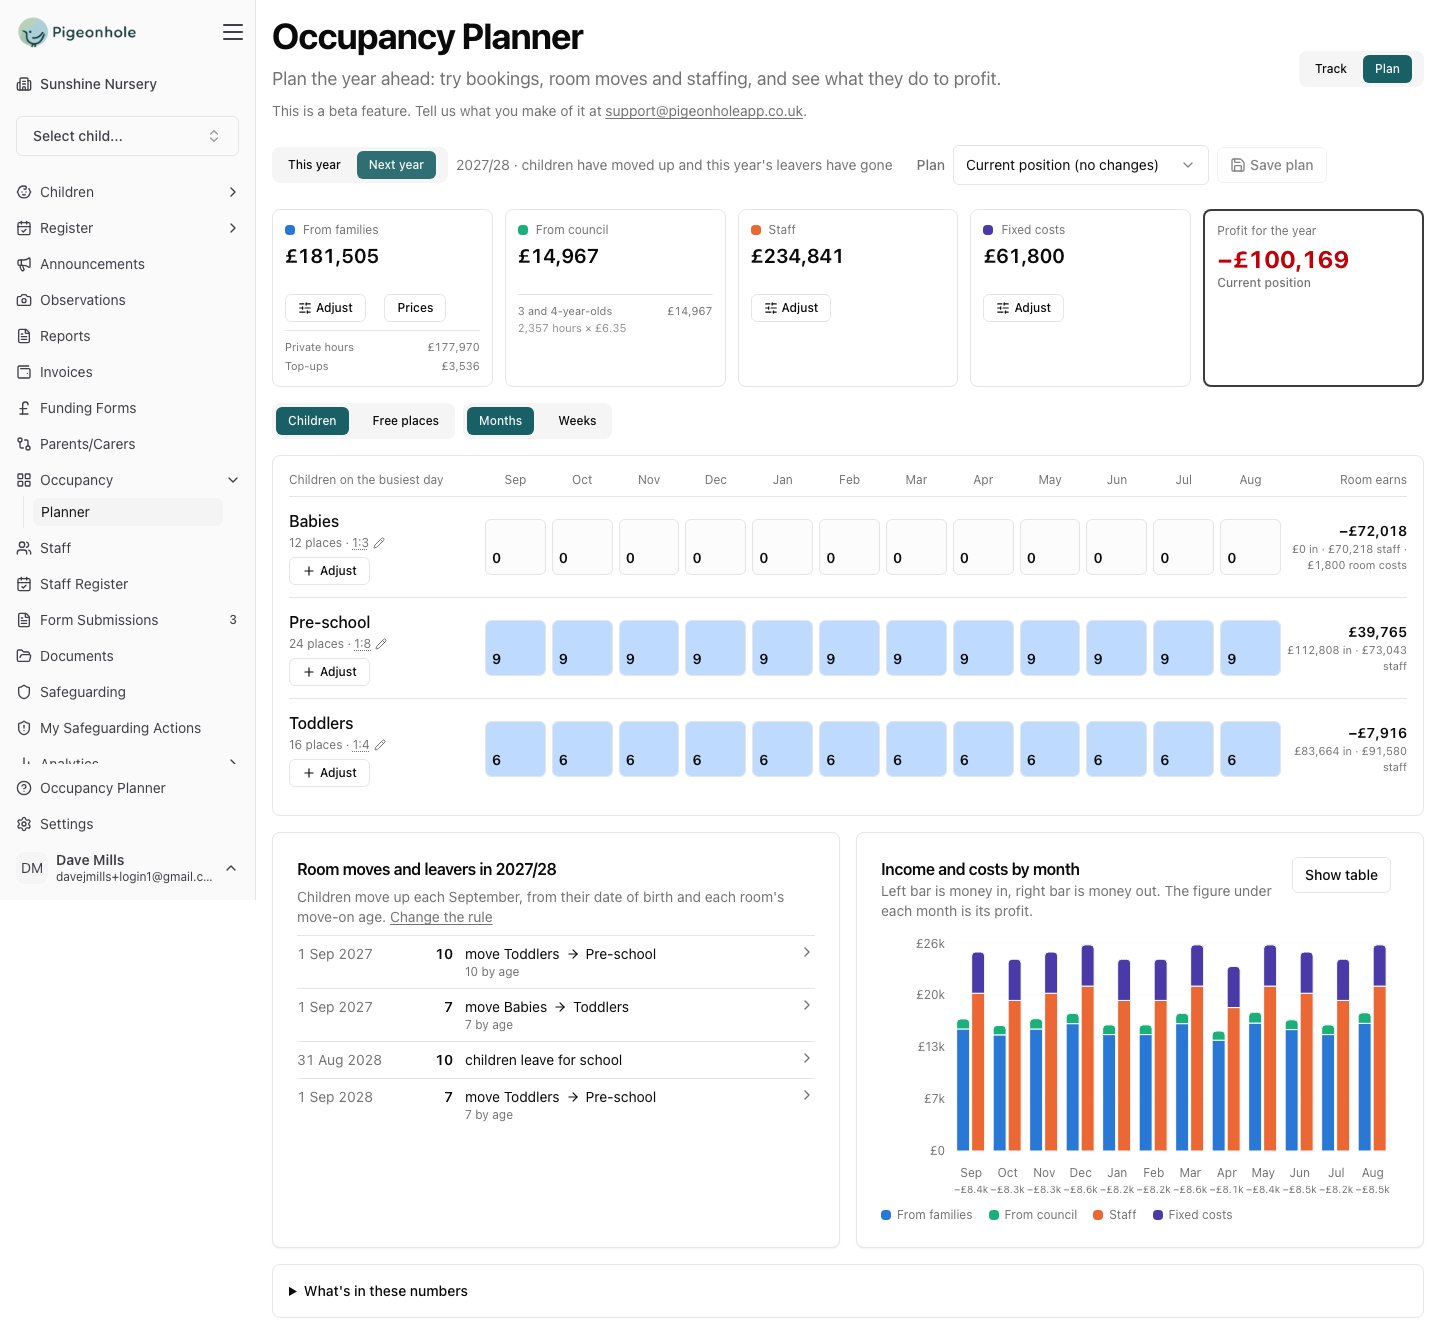Screen dimensions: 1440x1334
Task: Click the Parents/Carers icon
Action: point(24,444)
